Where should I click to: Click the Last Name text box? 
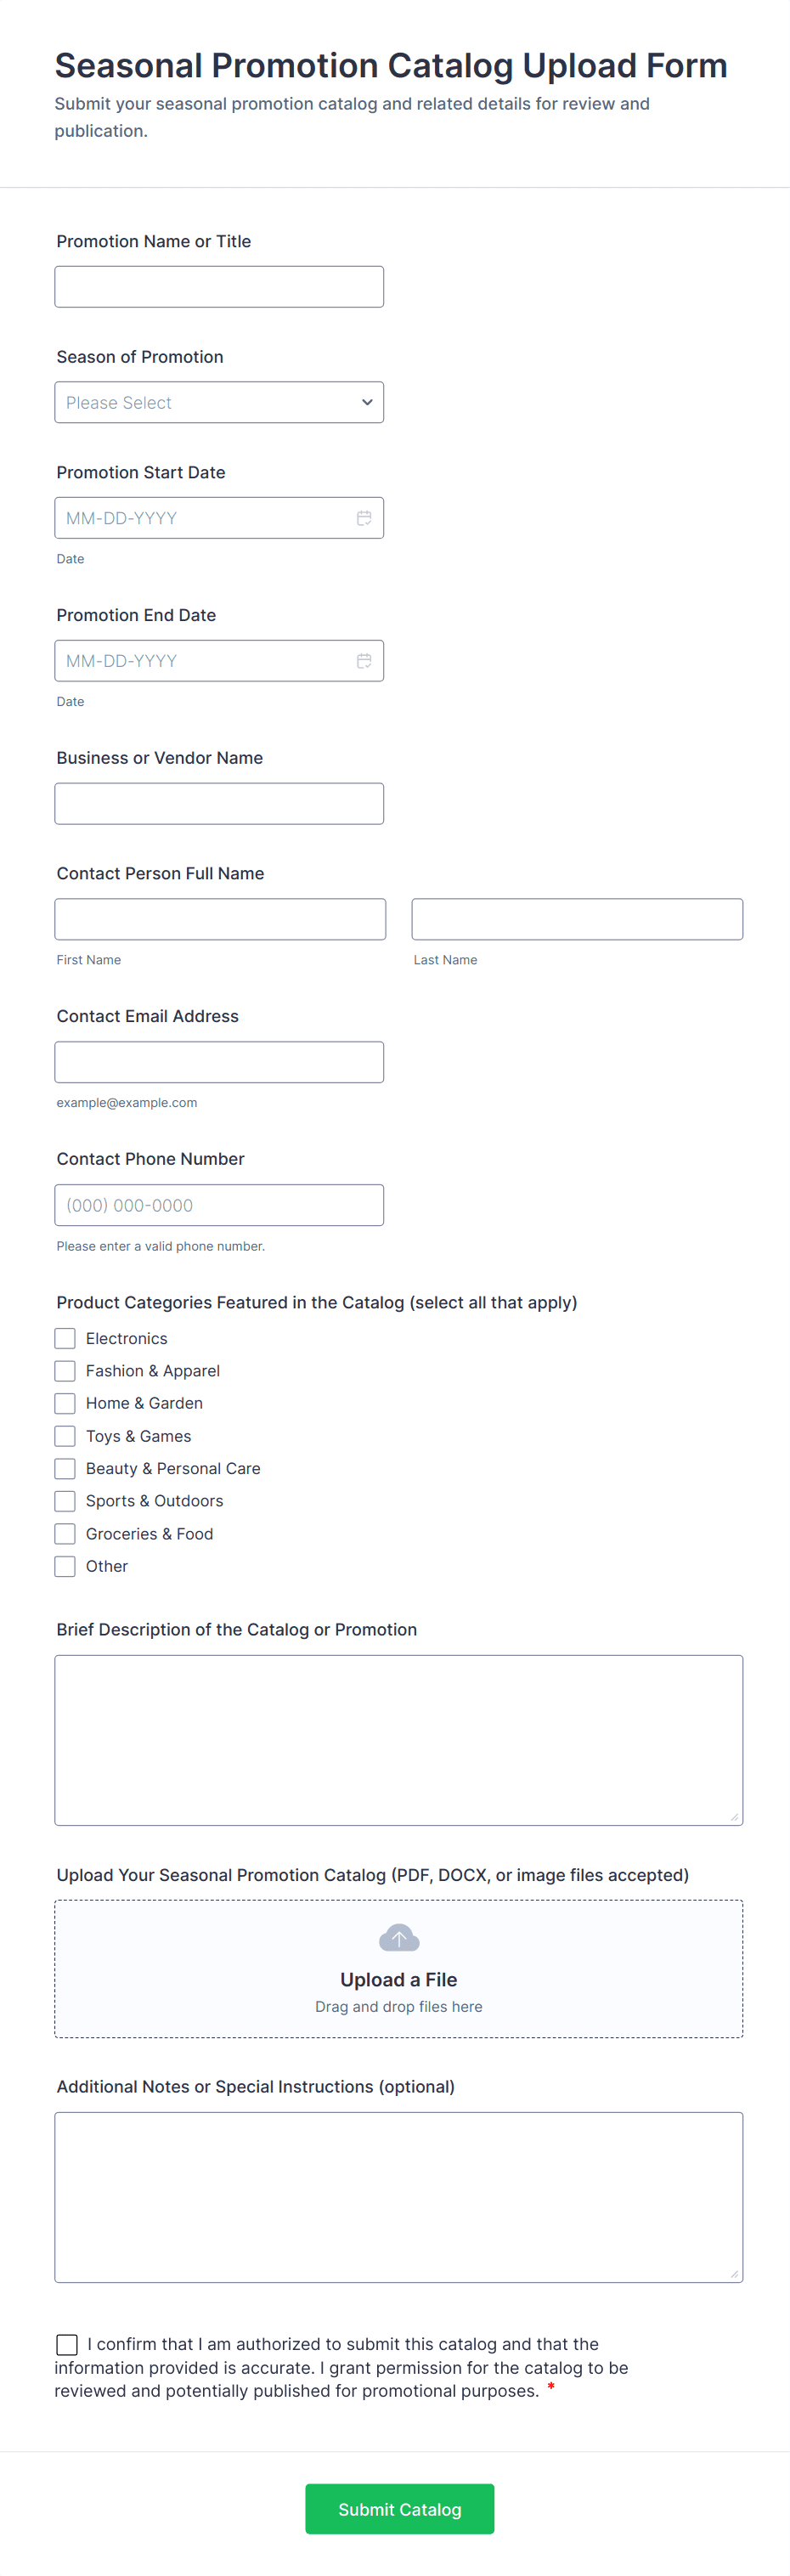[577, 919]
